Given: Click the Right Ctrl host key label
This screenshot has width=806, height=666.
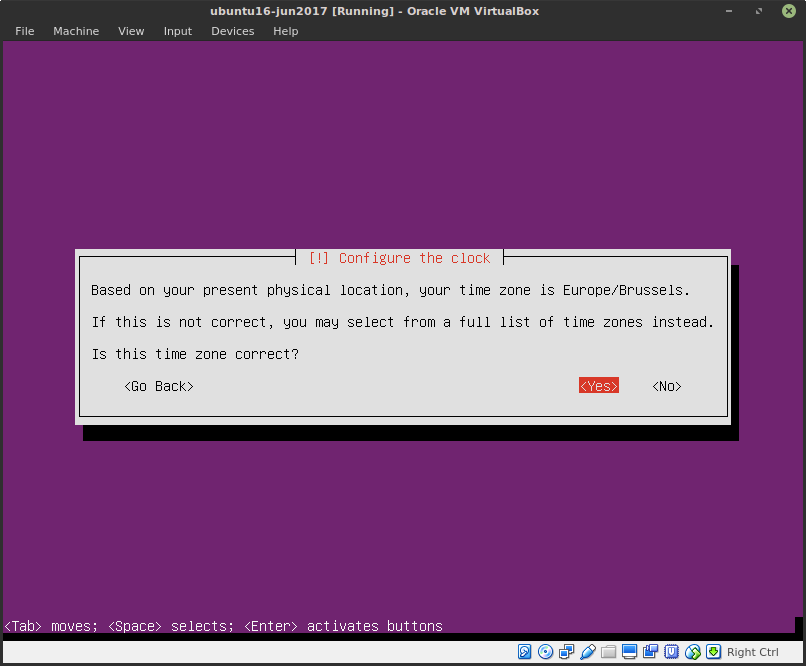Looking at the screenshot, I should [752, 652].
